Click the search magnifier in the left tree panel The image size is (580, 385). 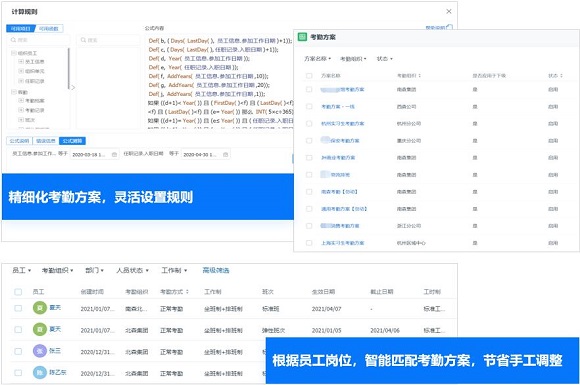13,40
